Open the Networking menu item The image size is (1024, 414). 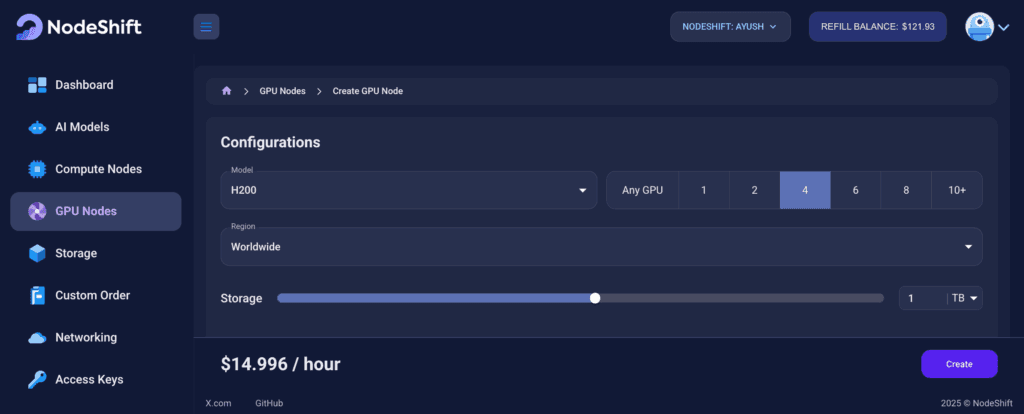click(x=95, y=338)
